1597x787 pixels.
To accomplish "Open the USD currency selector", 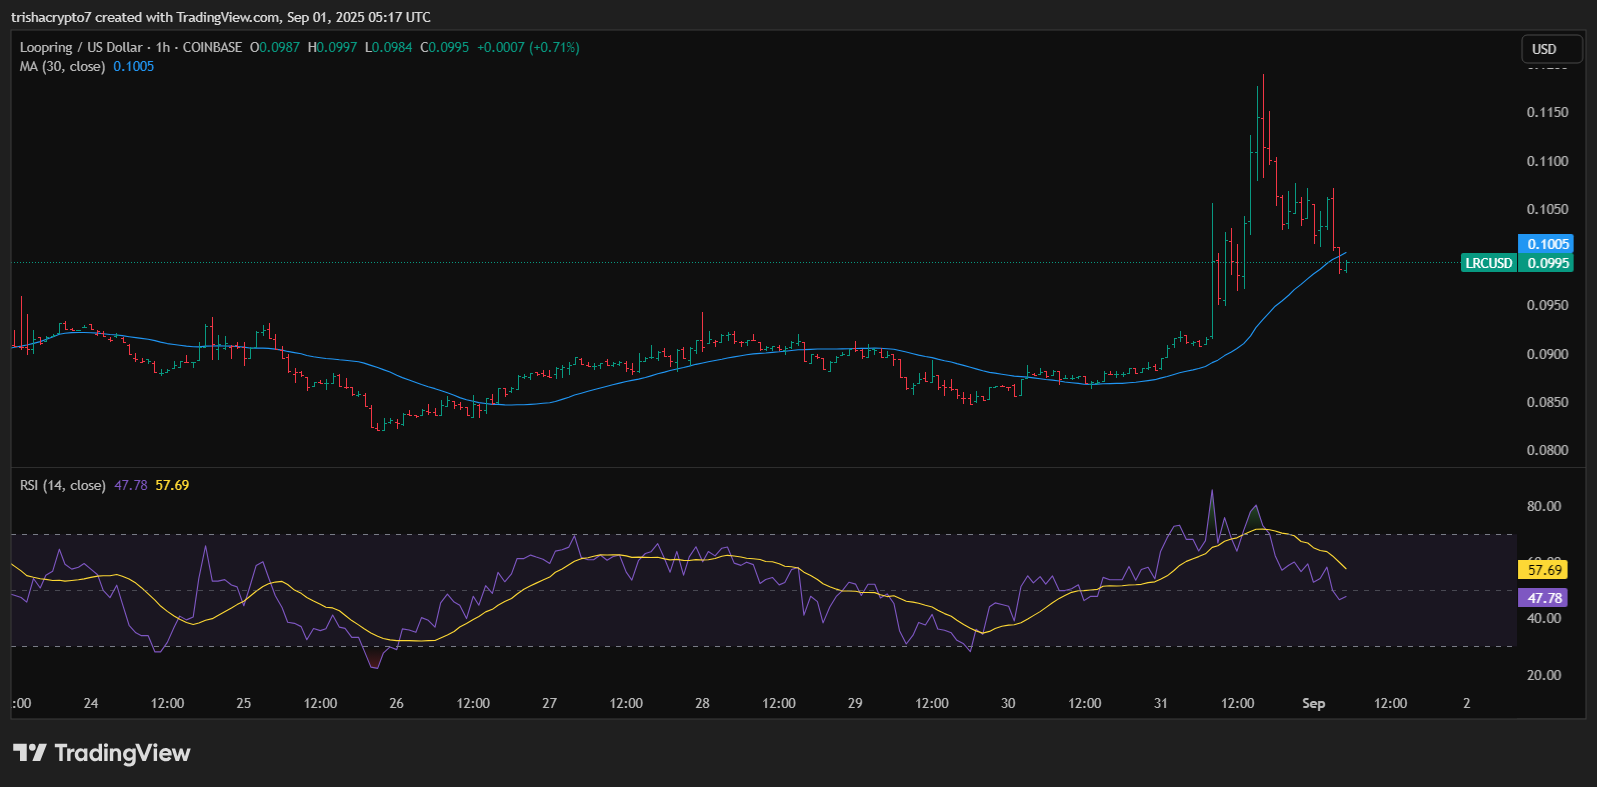I will click(x=1550, y=49).
